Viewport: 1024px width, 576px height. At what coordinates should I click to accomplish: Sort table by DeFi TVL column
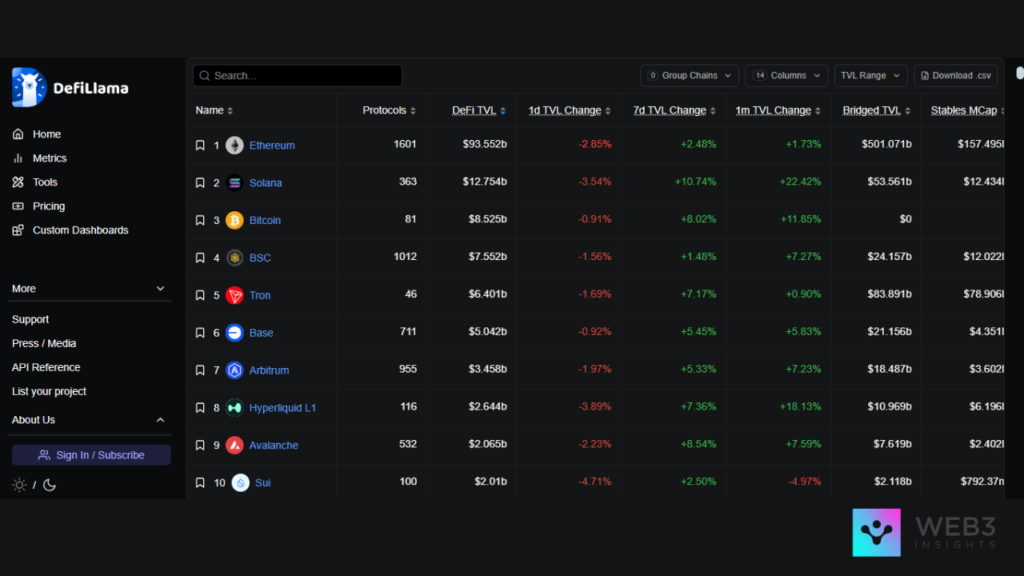479,110
